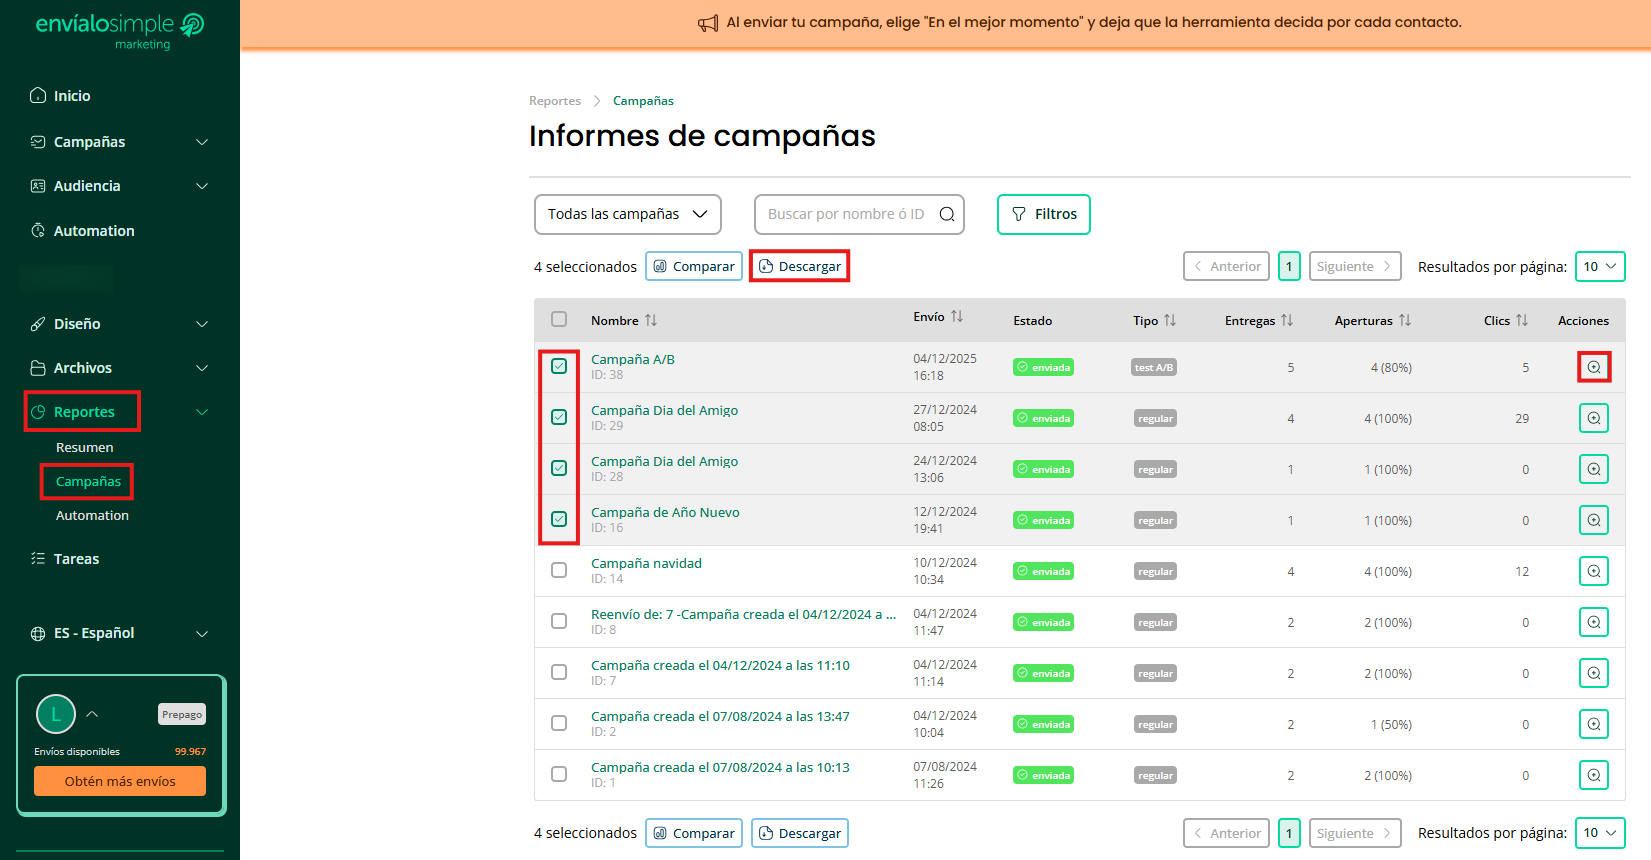Expand Diseño sidebar menu
Image resolution: width=1651 pixels, height=860 pixels.
(120, 324)
